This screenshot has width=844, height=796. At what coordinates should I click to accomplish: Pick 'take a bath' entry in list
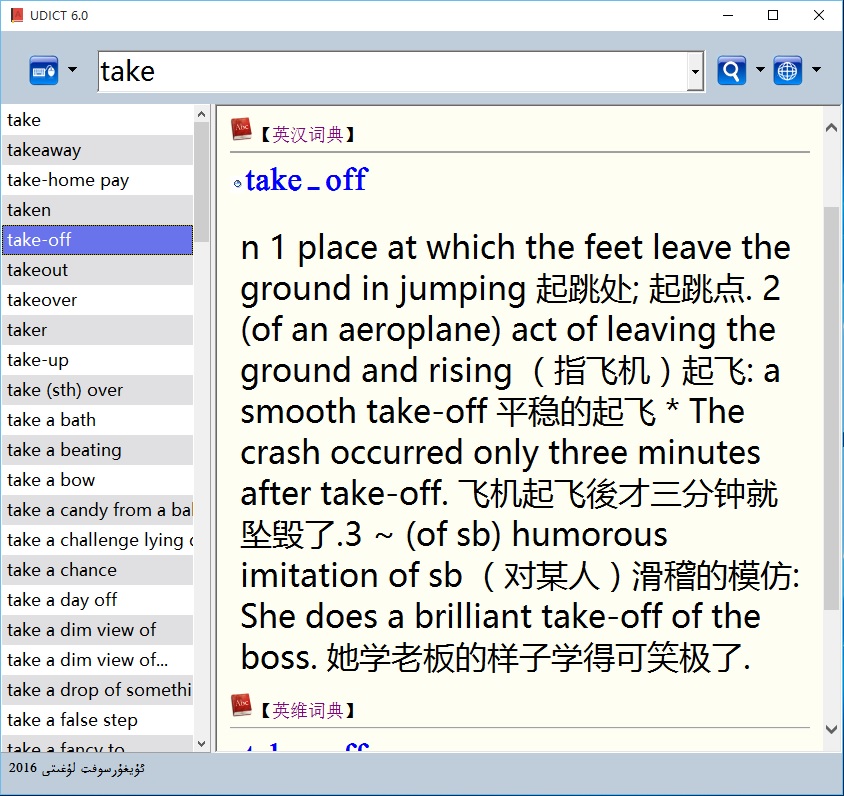pyautogui.click(x=52, y=420)
